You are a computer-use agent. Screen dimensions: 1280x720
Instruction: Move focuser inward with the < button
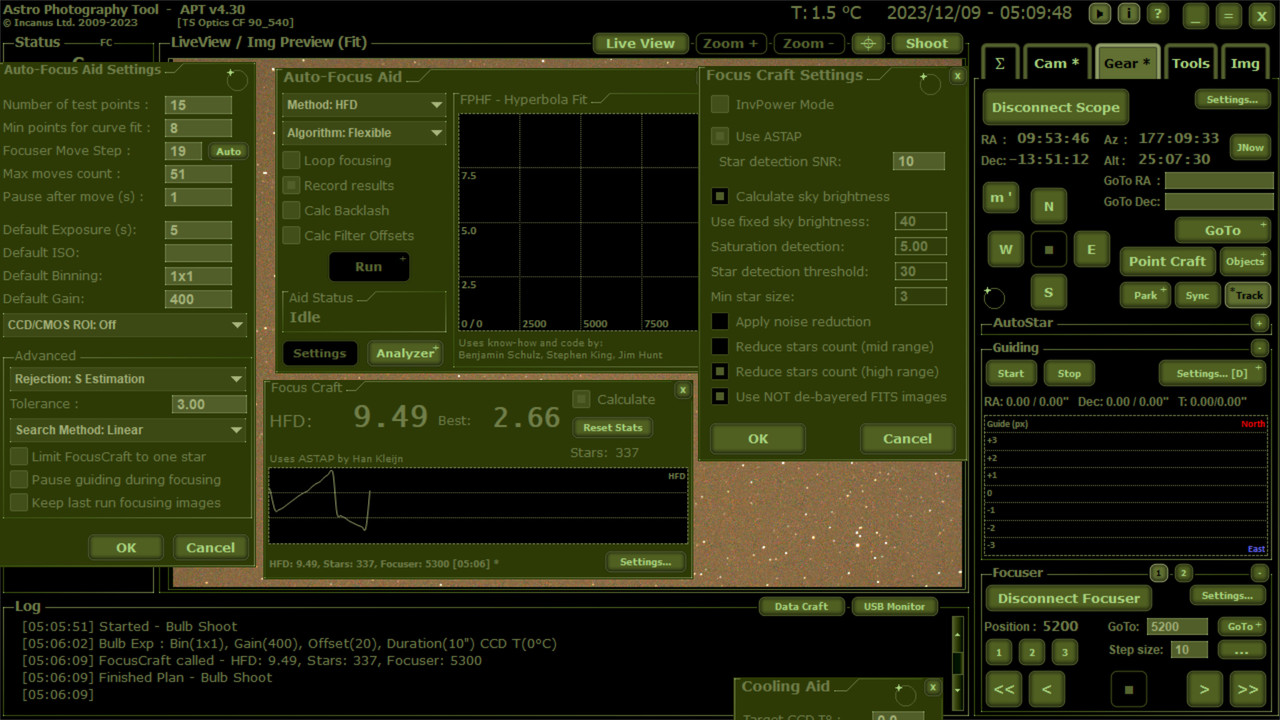point(1046,689)
